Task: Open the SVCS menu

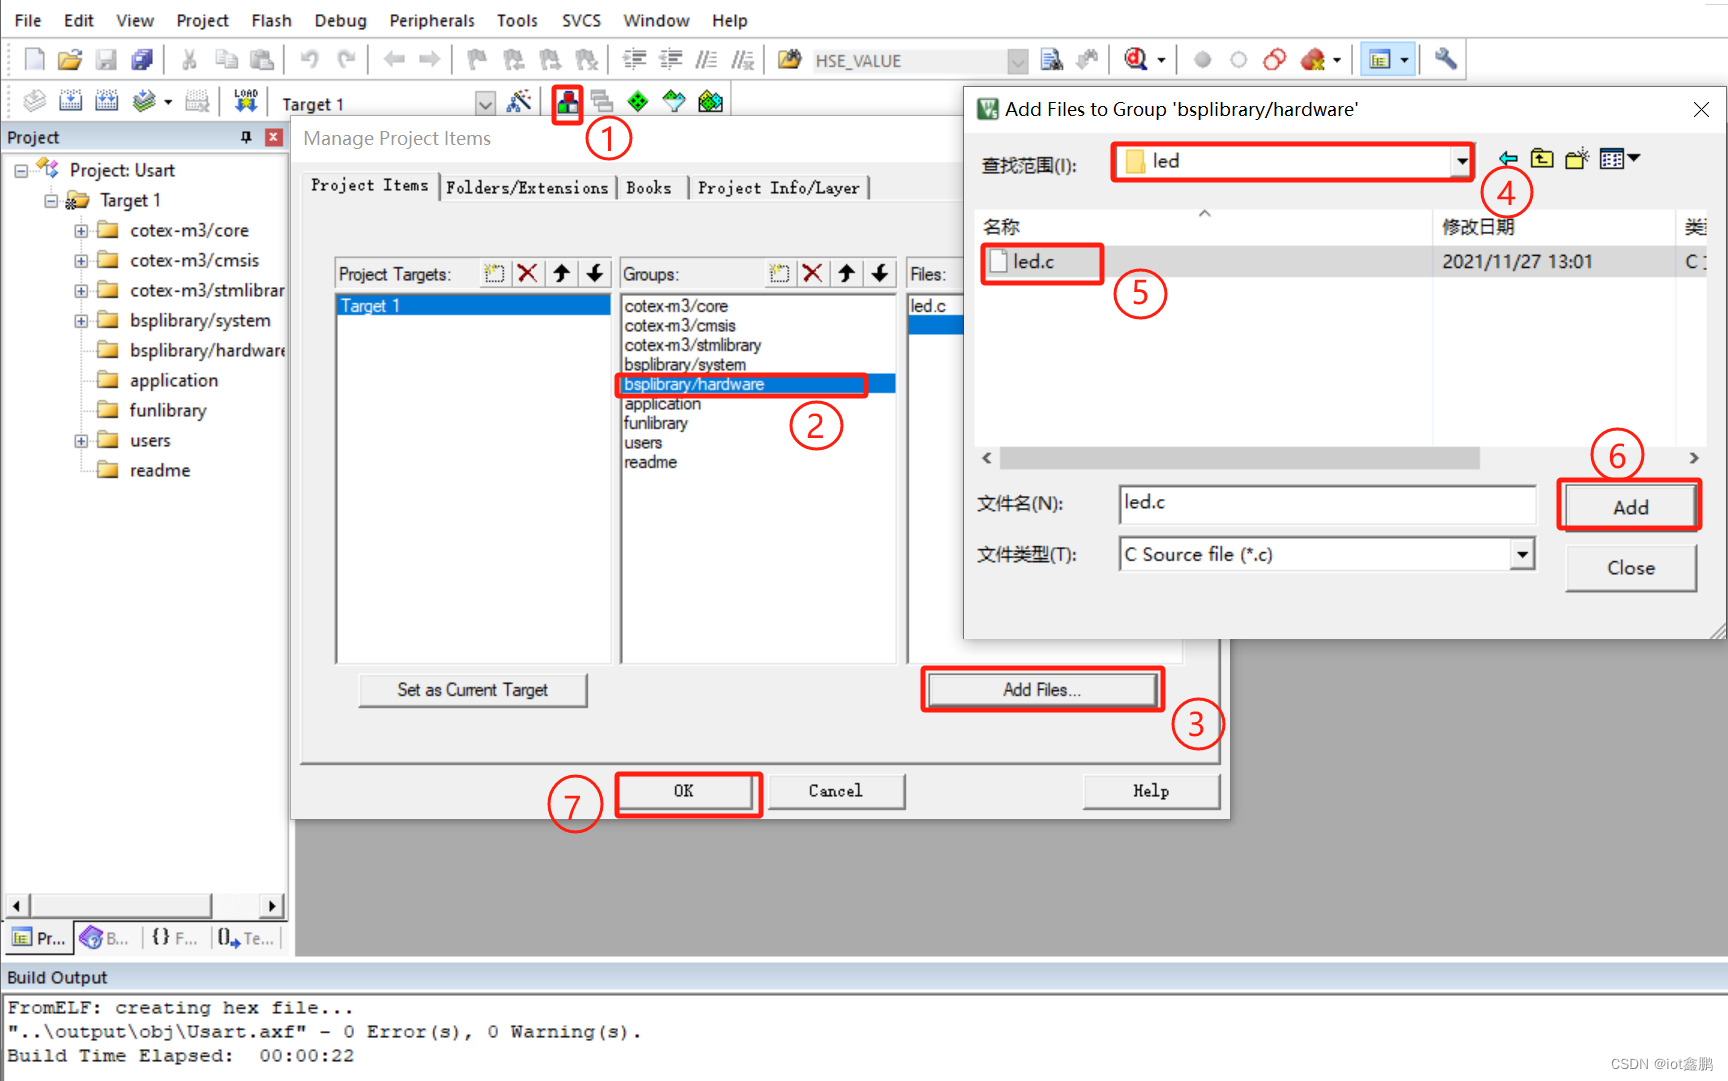Action: (x=581, y=20)
